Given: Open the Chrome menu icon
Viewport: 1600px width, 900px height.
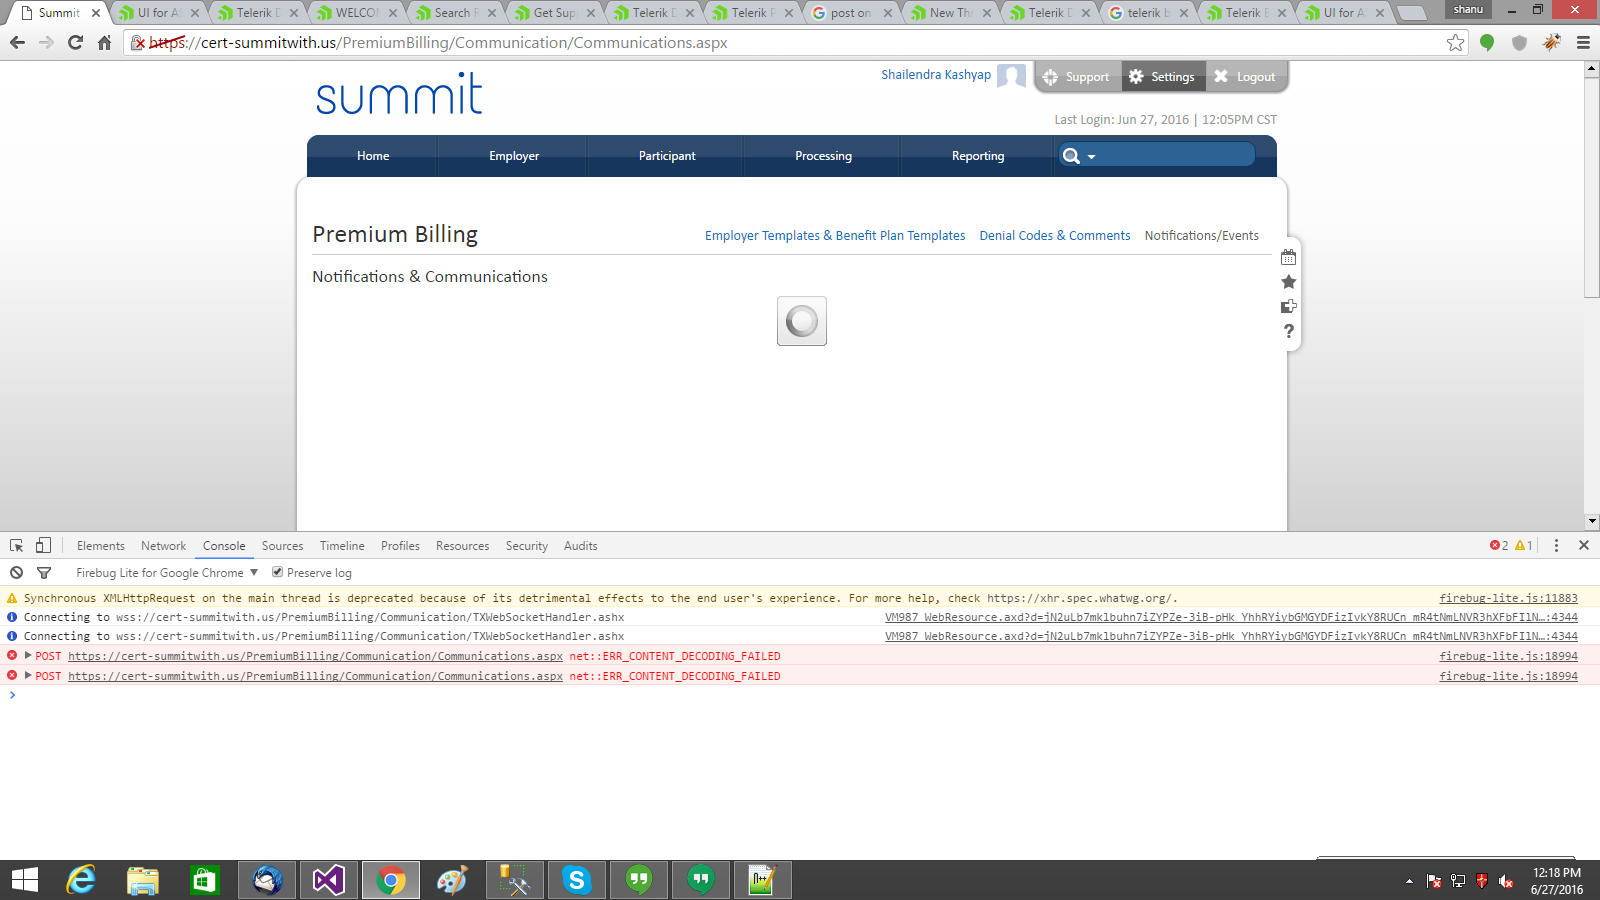Looking at the screenshot, I should 1583,43.
